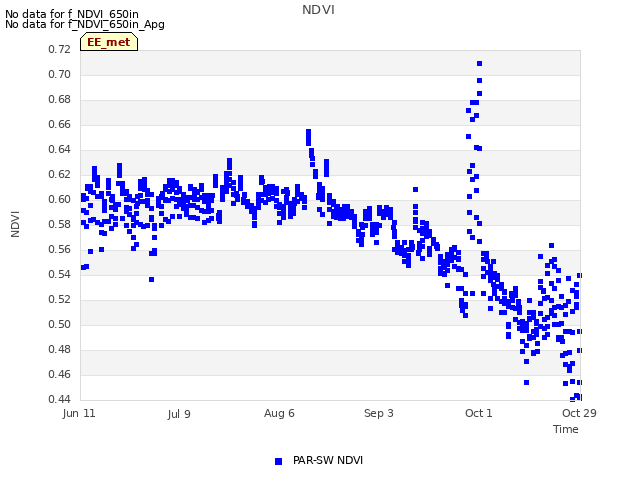This screenshot has height=480, width=640.
Task: Click the 0.50 y-axis tick label
Action: 60,324
